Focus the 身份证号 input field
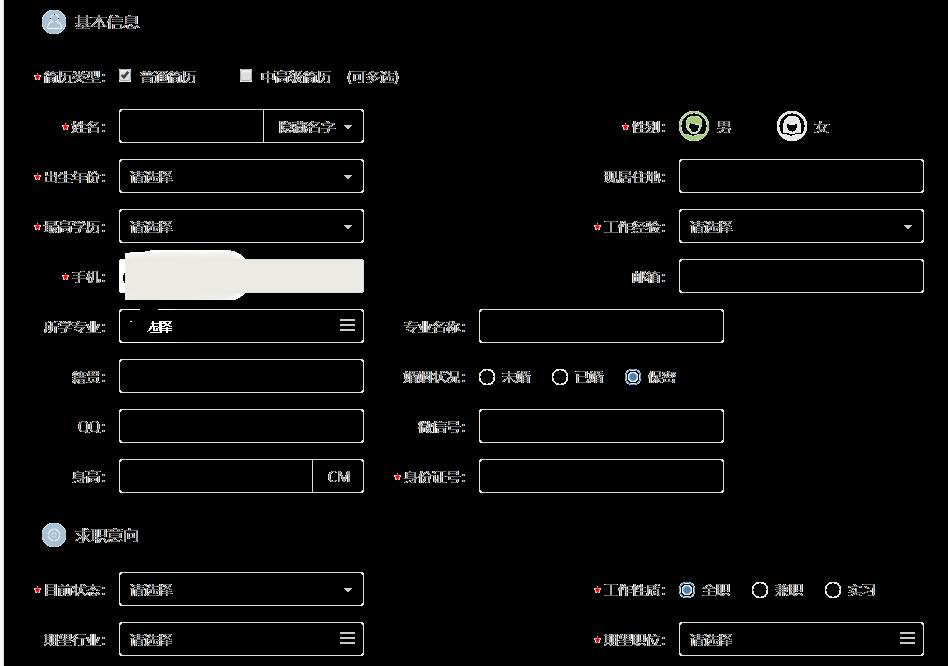The height and width of the screenshot is (666, 948). pyautogui.click(x=600, y=477)
